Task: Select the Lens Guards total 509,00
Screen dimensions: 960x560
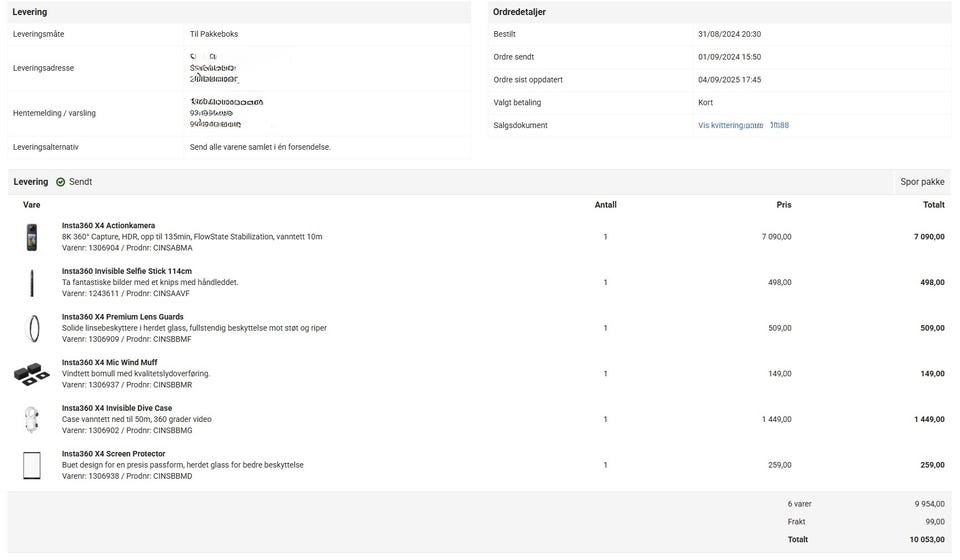Action: point(932,329)
